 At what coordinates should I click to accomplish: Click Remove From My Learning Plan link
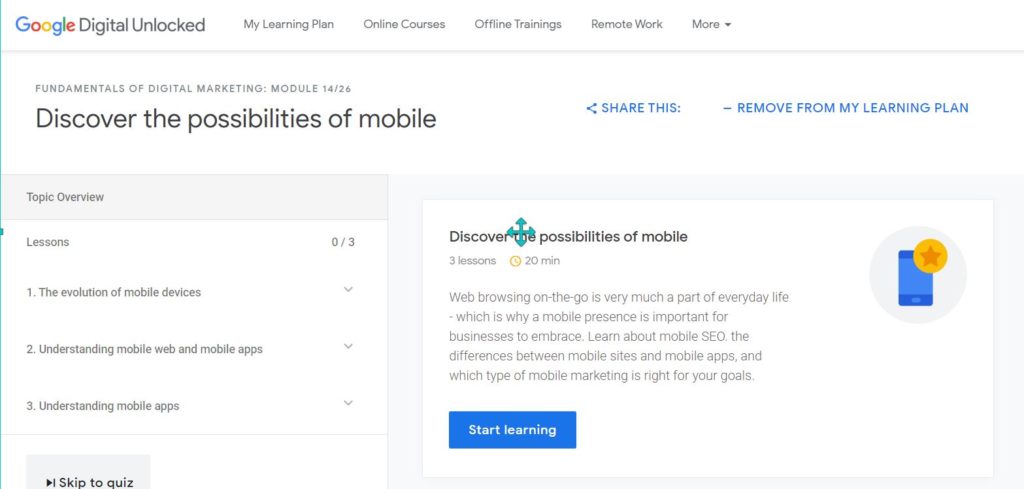tap(846, 108)
